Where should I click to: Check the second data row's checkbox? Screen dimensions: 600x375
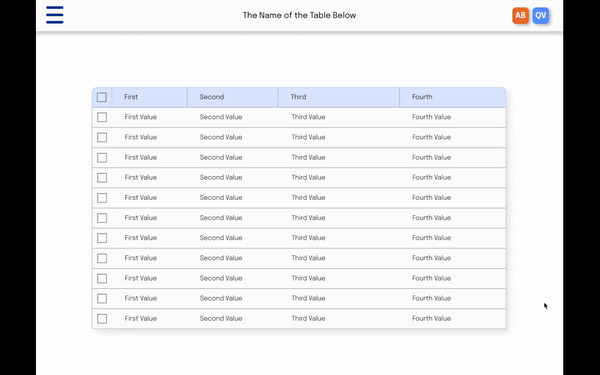[102, 137]
